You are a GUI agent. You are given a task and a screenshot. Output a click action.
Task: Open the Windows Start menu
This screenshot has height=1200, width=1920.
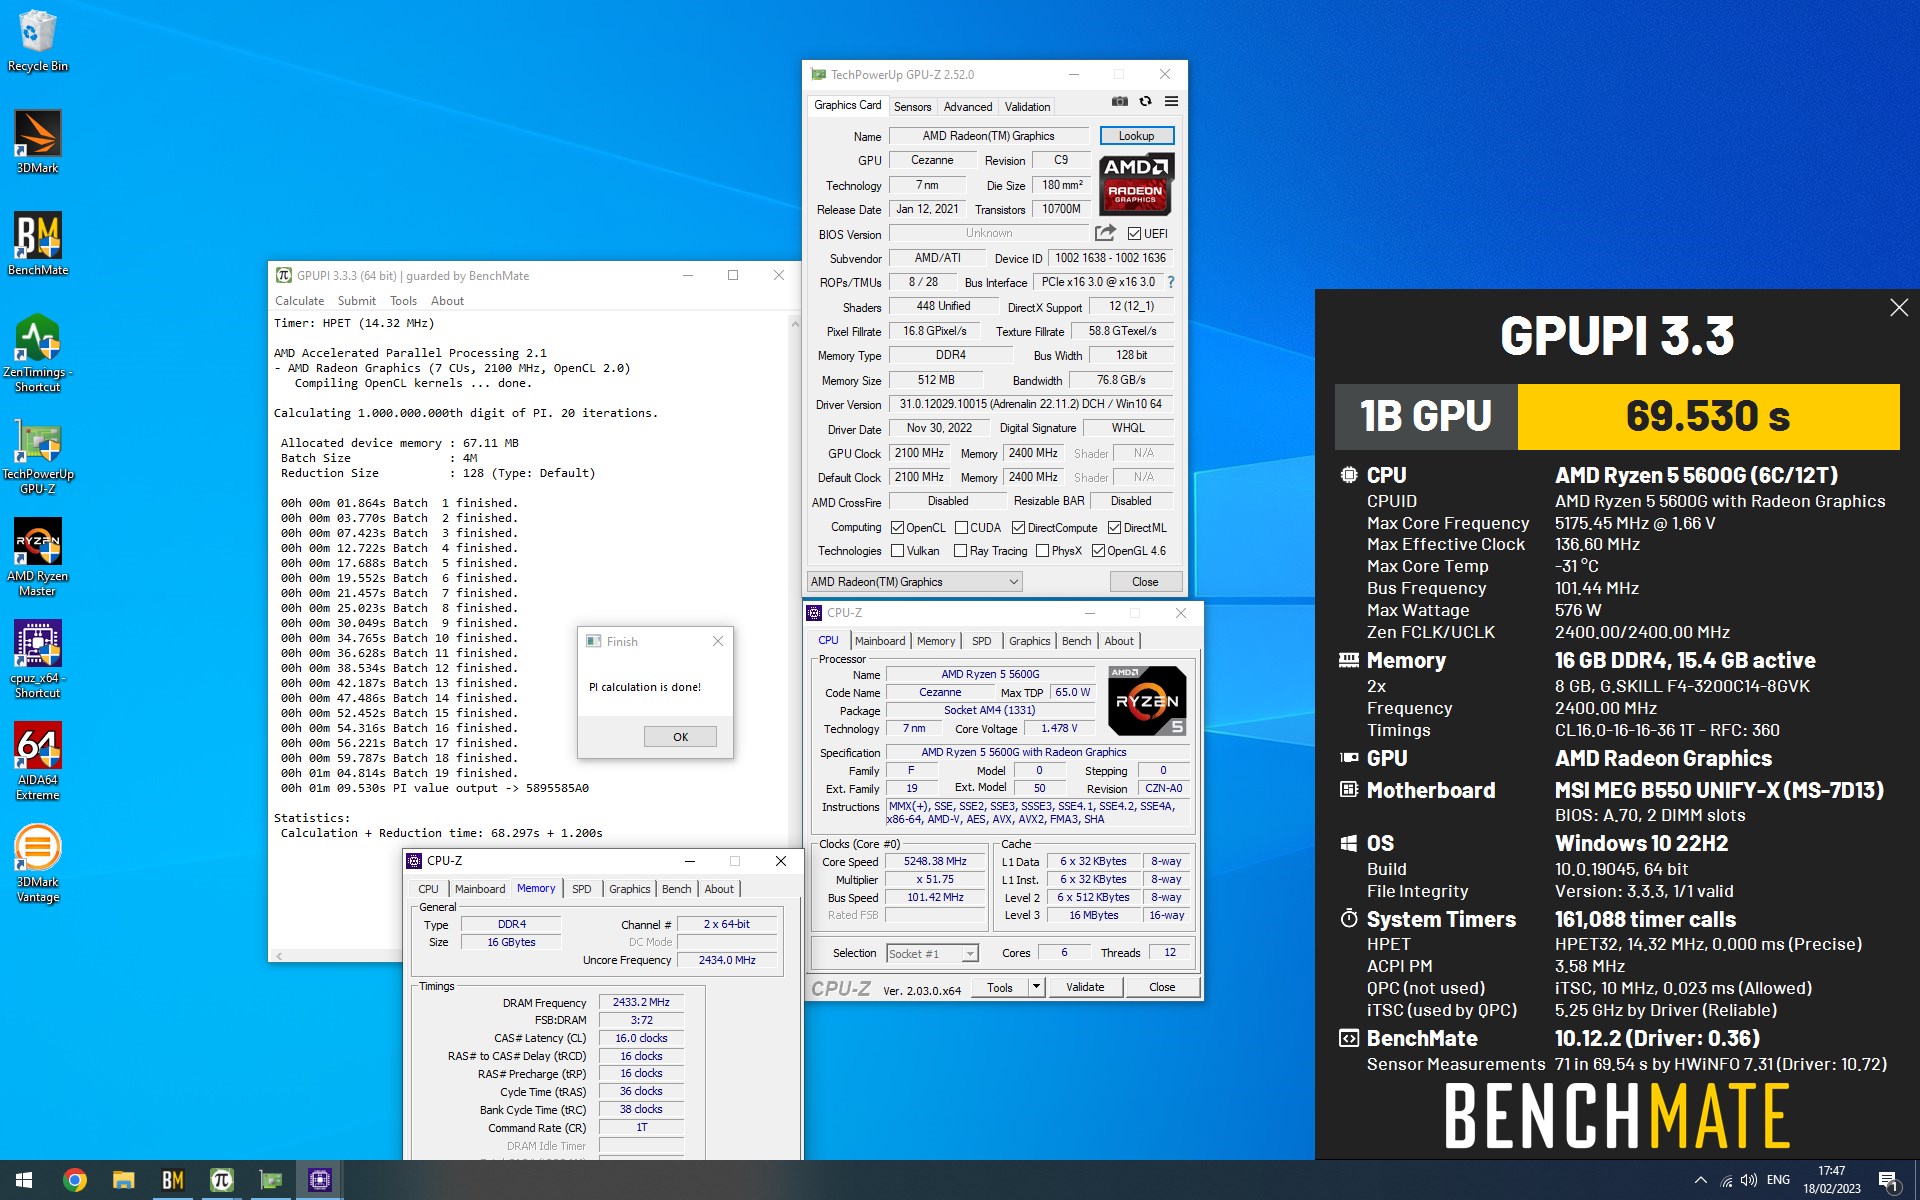pos(24,1180)
